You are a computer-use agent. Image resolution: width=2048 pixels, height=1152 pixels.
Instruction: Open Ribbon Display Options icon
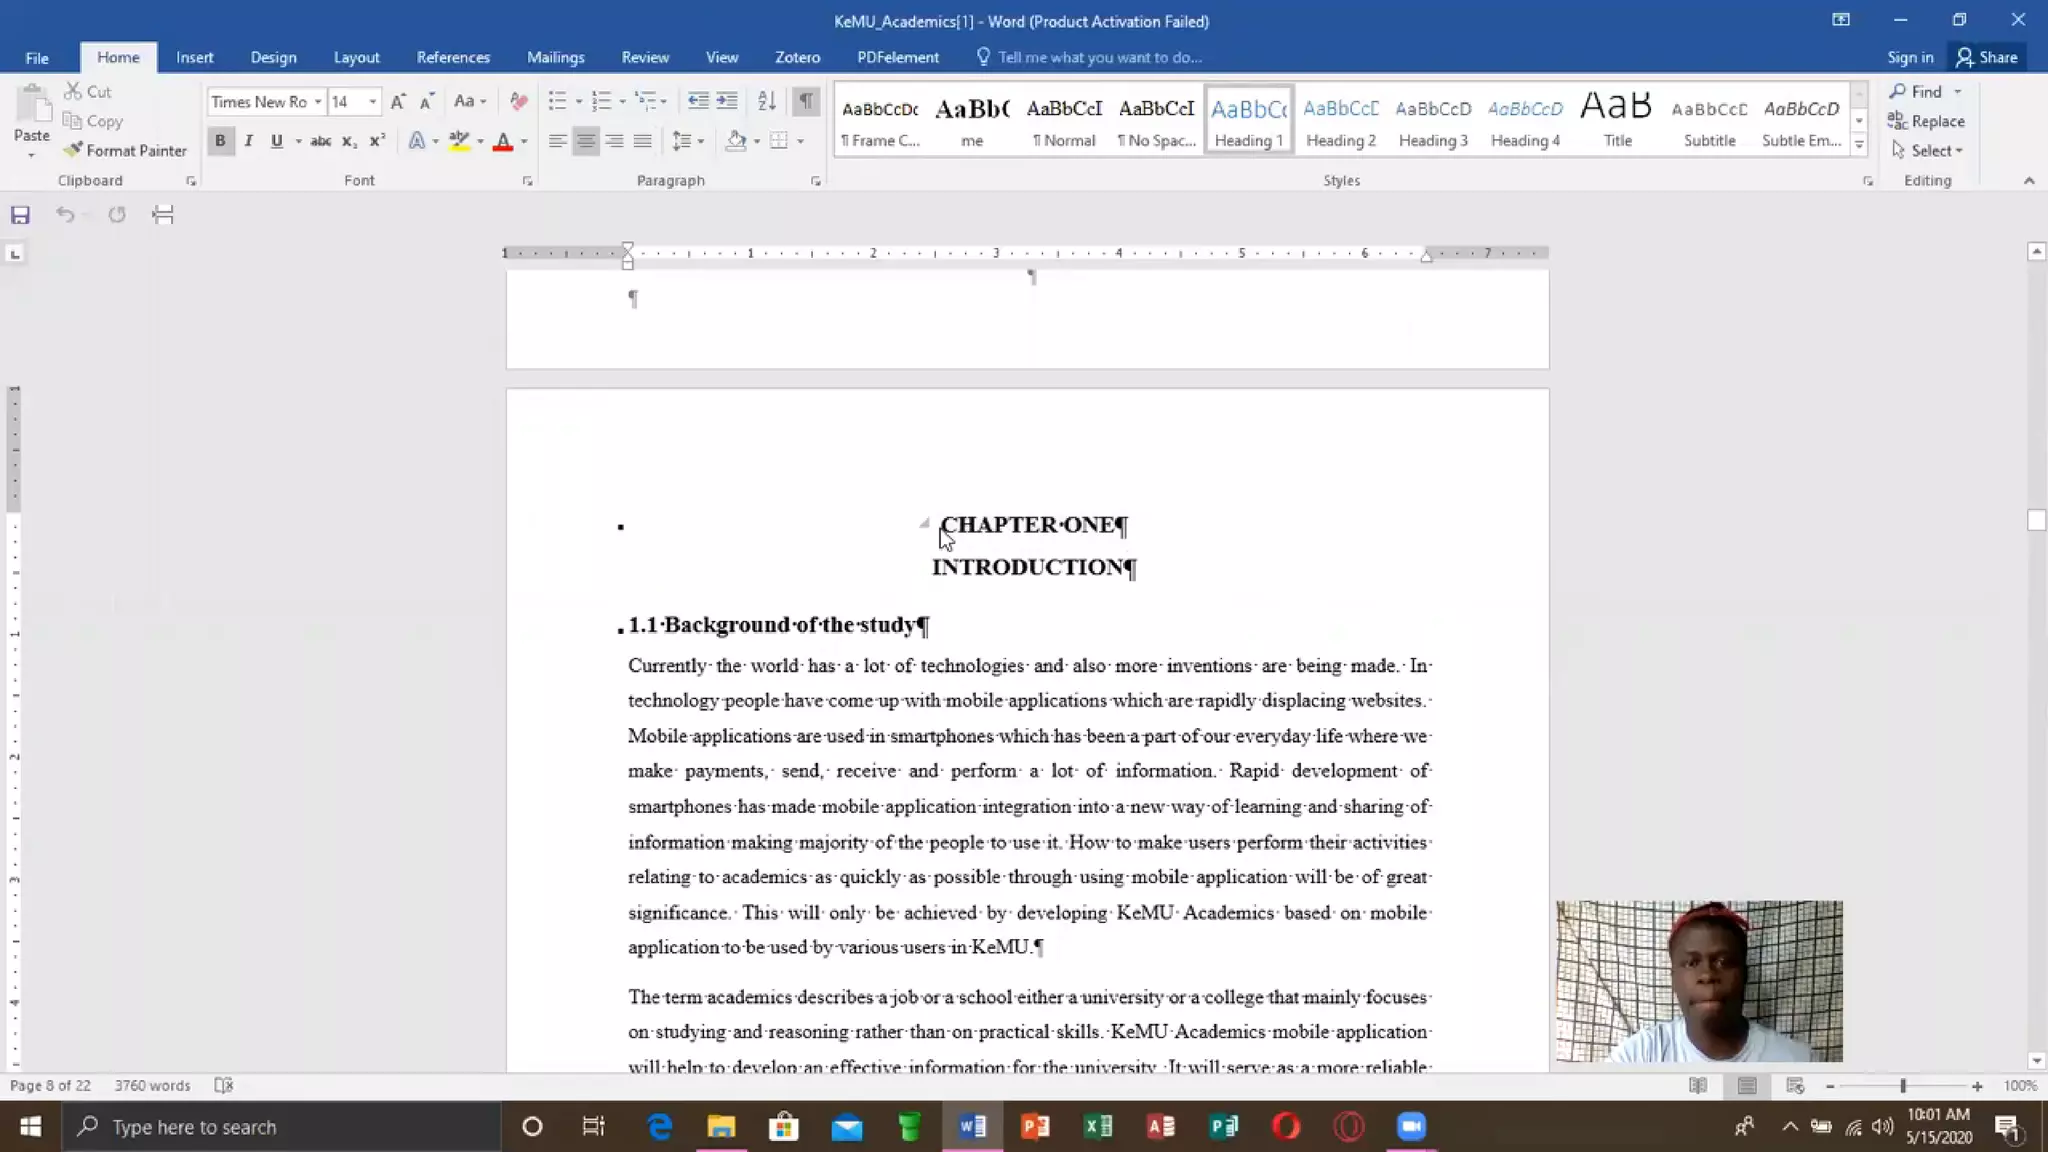pos(1841,20)
